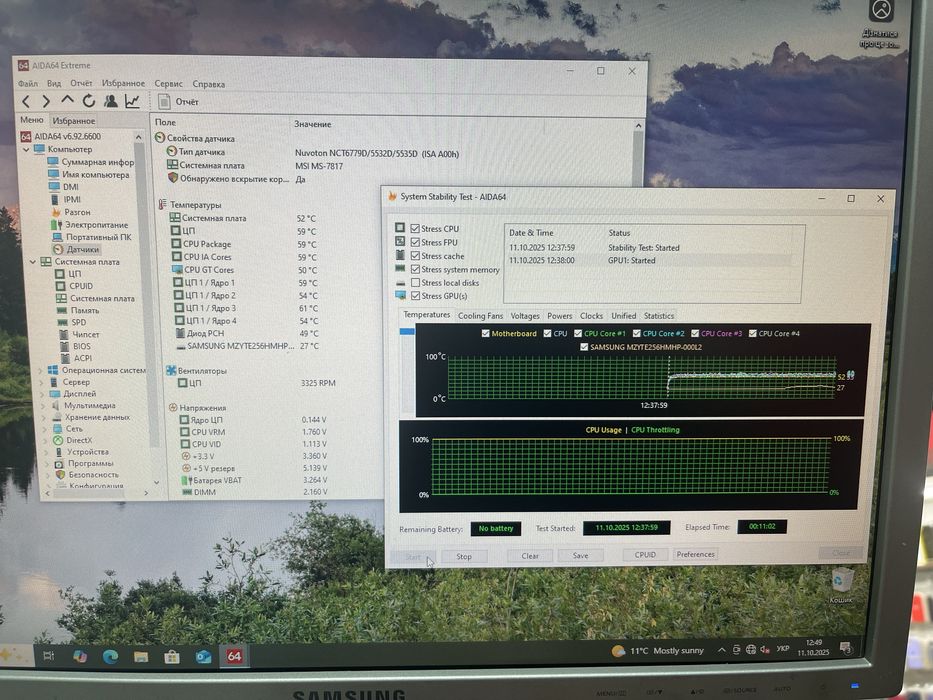Select Имя компьютера tree item
933x700 pixels.
[89, 175]
